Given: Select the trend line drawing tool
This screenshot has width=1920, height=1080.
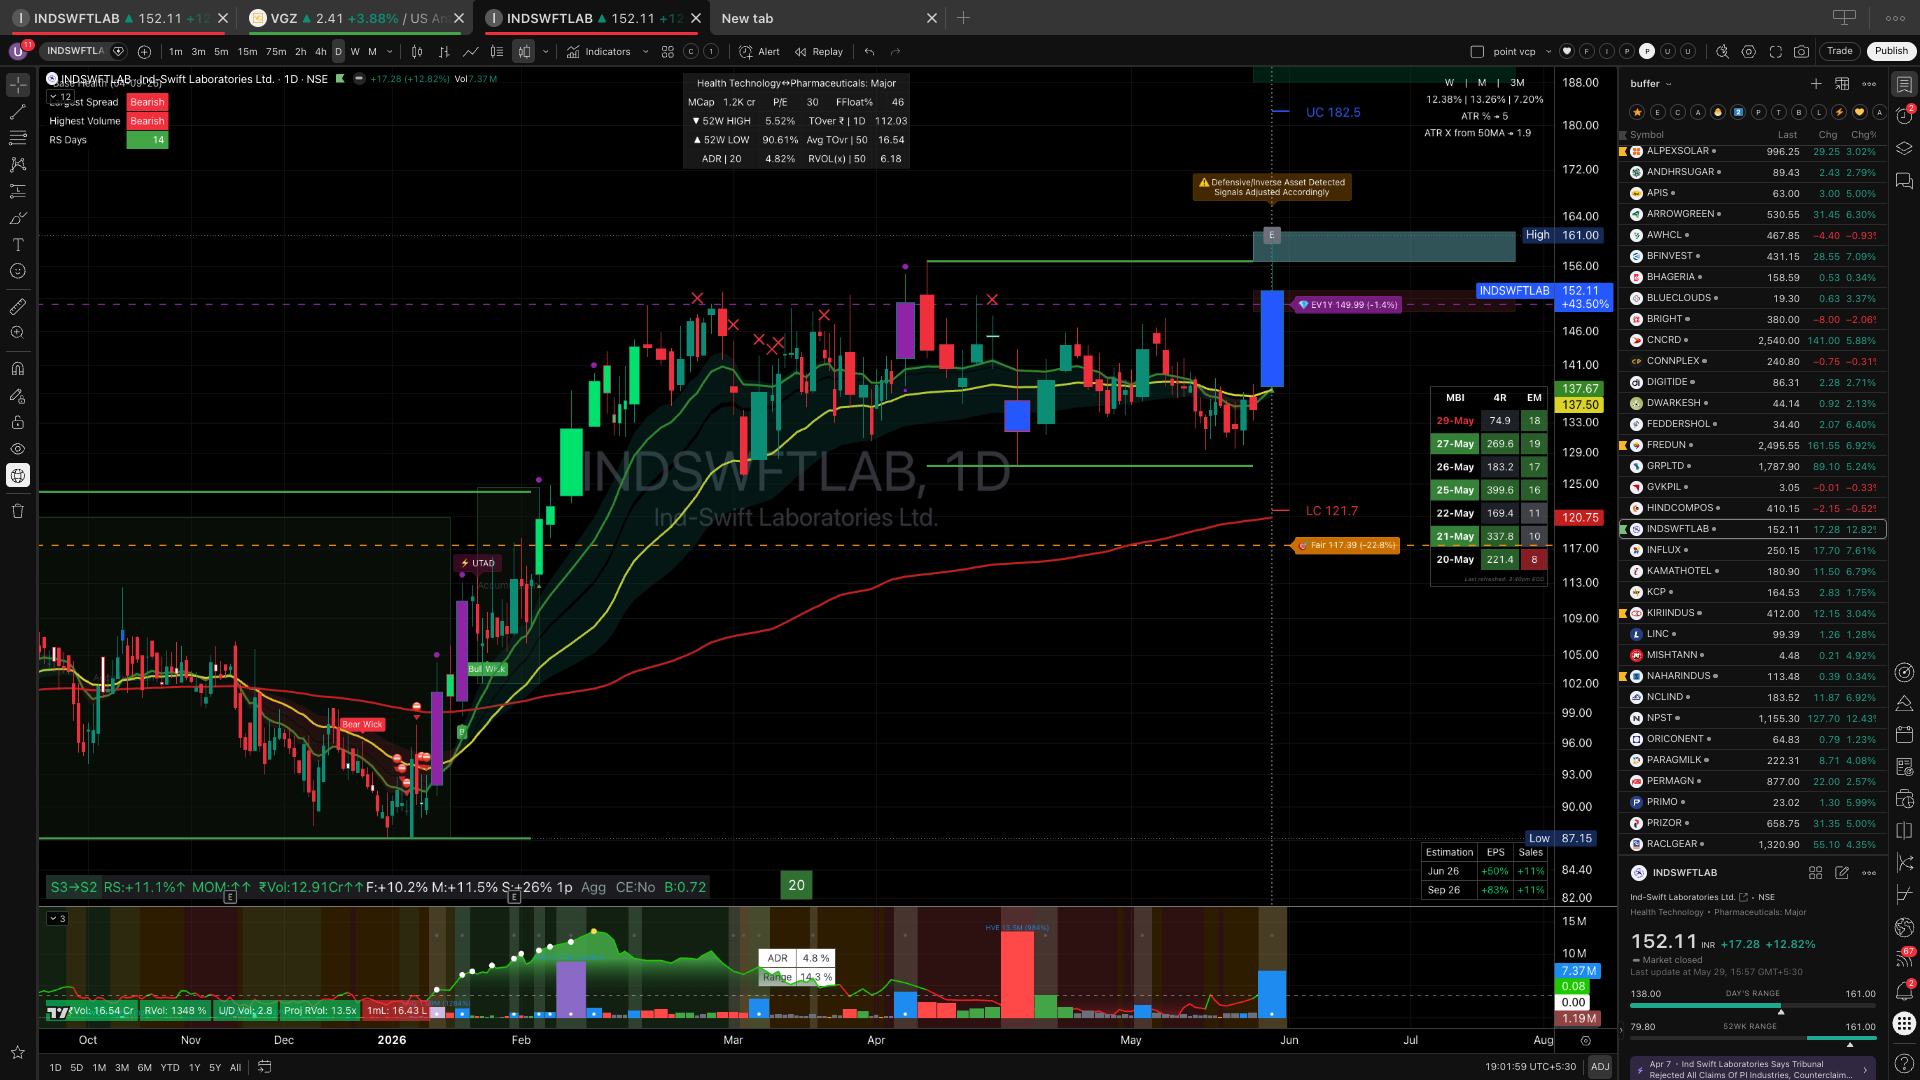Looking at the screenshot, I should [18, 112].
